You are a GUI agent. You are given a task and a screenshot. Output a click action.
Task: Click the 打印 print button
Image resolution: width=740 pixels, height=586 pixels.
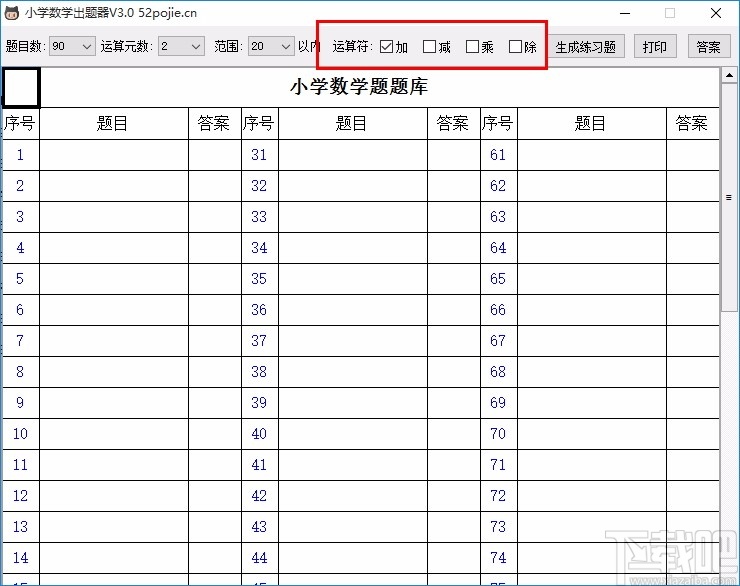click(x=655, y=46)
